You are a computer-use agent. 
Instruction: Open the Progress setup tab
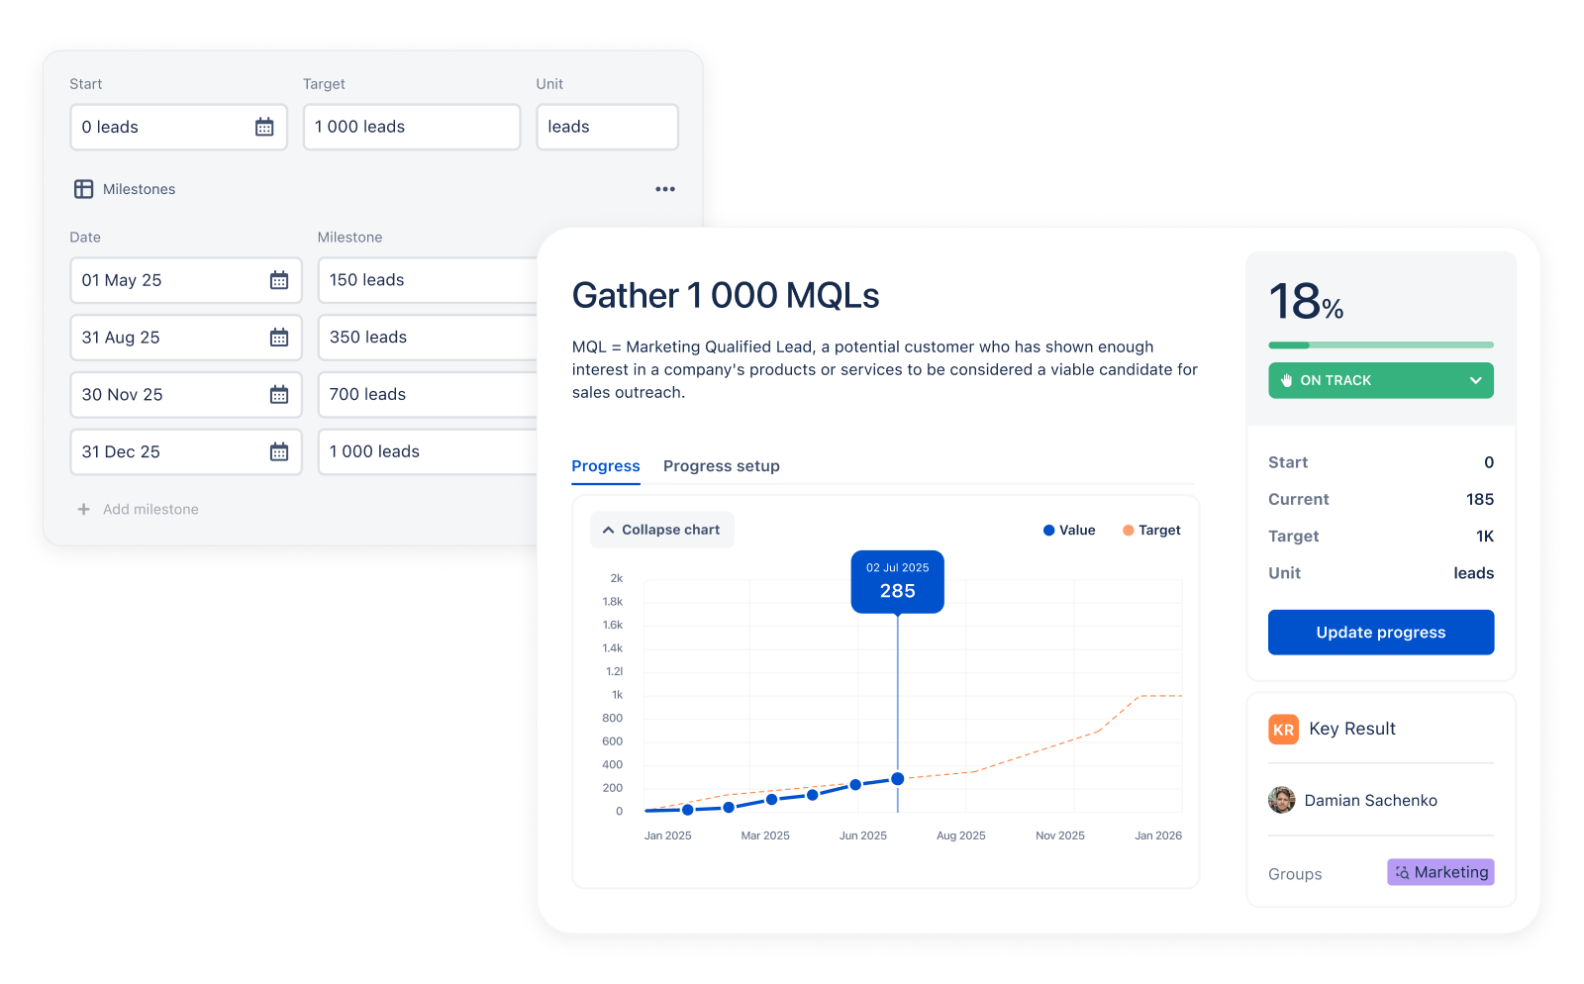[x=721, y=466]
